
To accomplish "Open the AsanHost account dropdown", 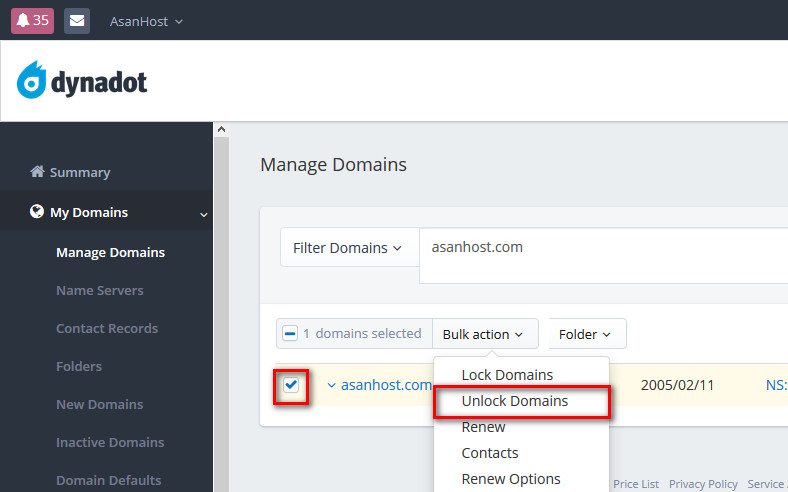I will pos(146,21).
